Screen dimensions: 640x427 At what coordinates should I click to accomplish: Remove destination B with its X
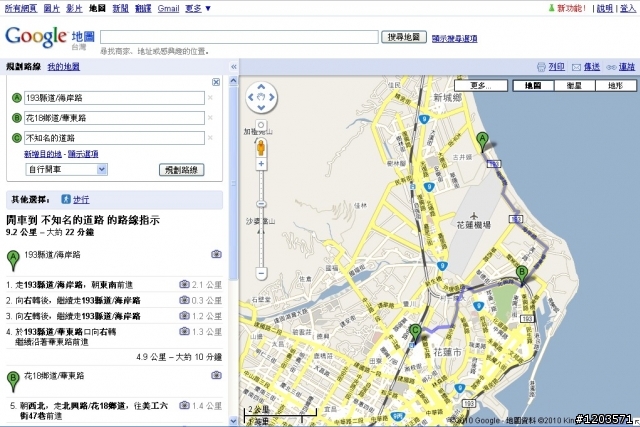pyautogui.click(x=210, y=118)
